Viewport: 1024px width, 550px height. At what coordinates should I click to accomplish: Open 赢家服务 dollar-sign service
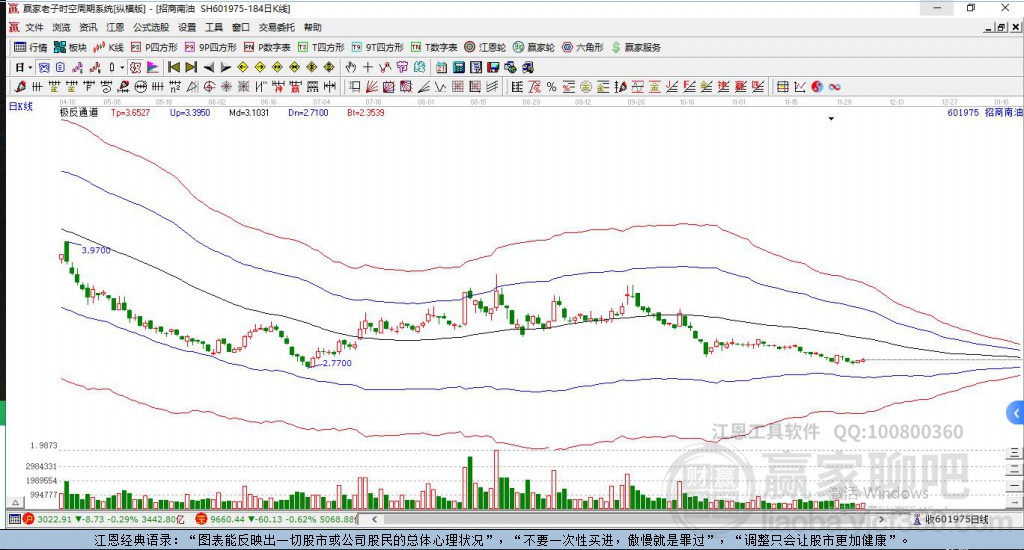(x=636, y=47)
